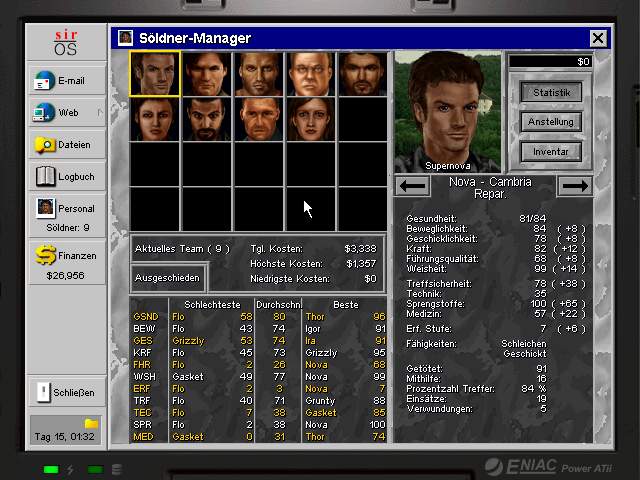
Task: Open Dateien file viewer
Action: [x=45, y=145]
